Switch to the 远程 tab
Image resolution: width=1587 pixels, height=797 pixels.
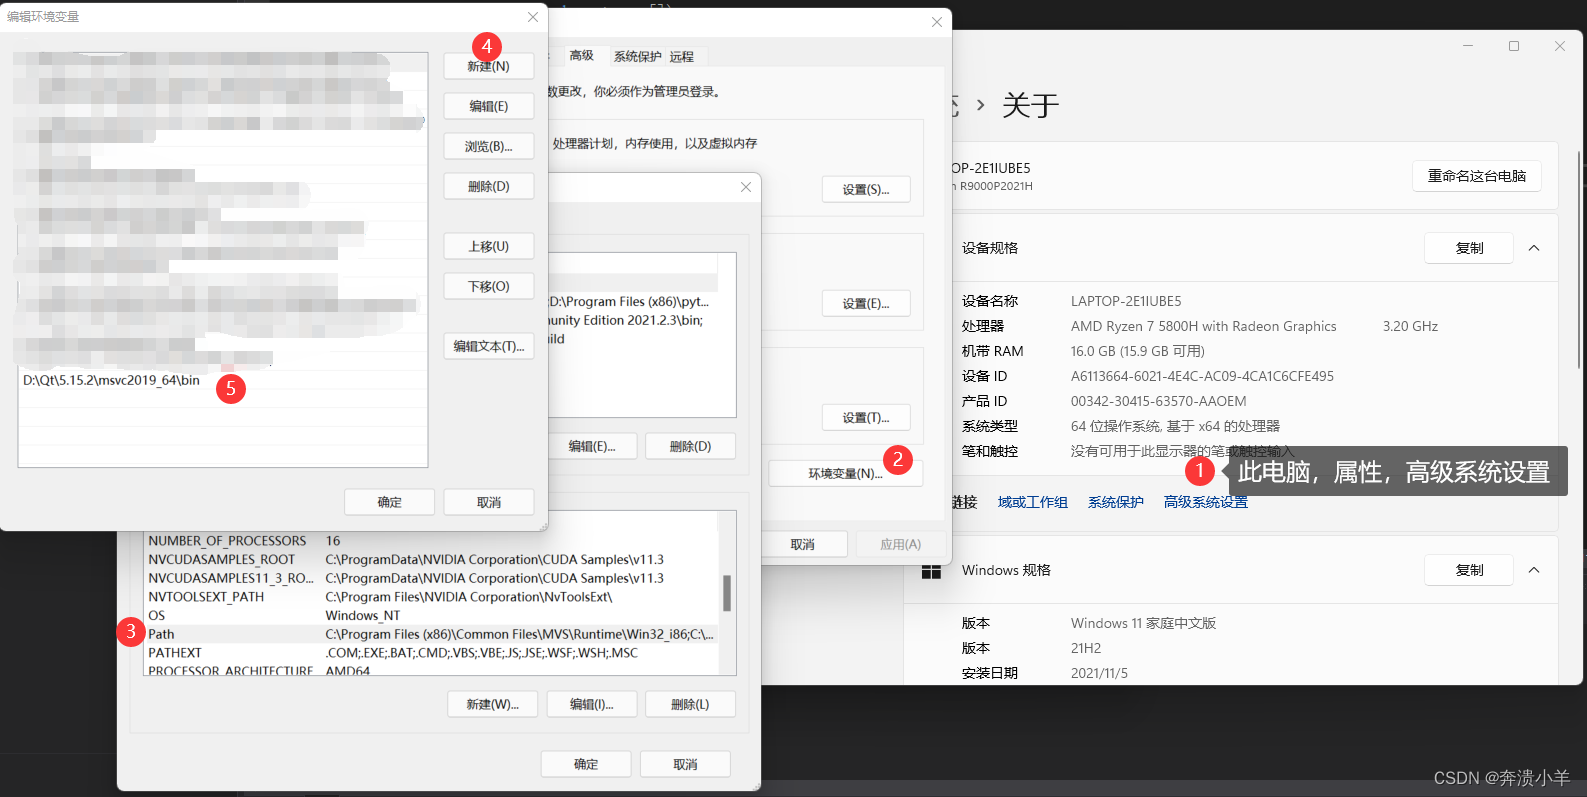[x=682, y=56]
